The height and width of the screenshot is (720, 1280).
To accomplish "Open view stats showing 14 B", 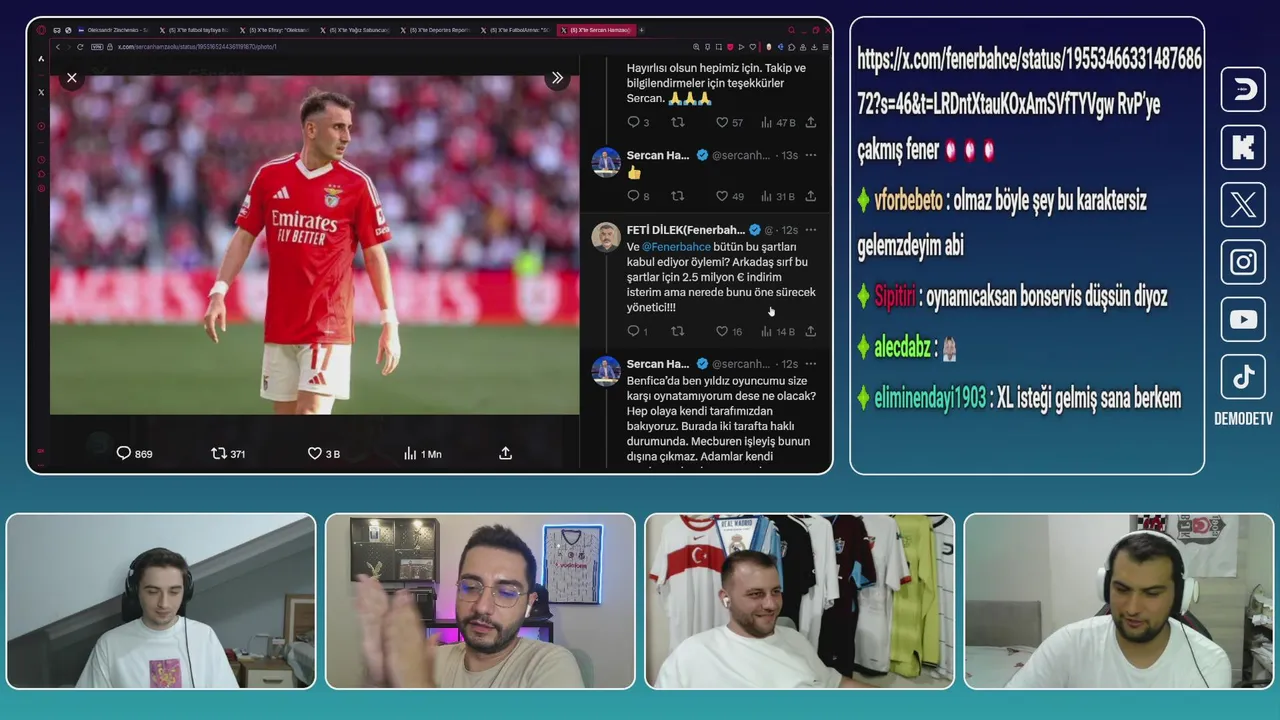I will [778, 331].
